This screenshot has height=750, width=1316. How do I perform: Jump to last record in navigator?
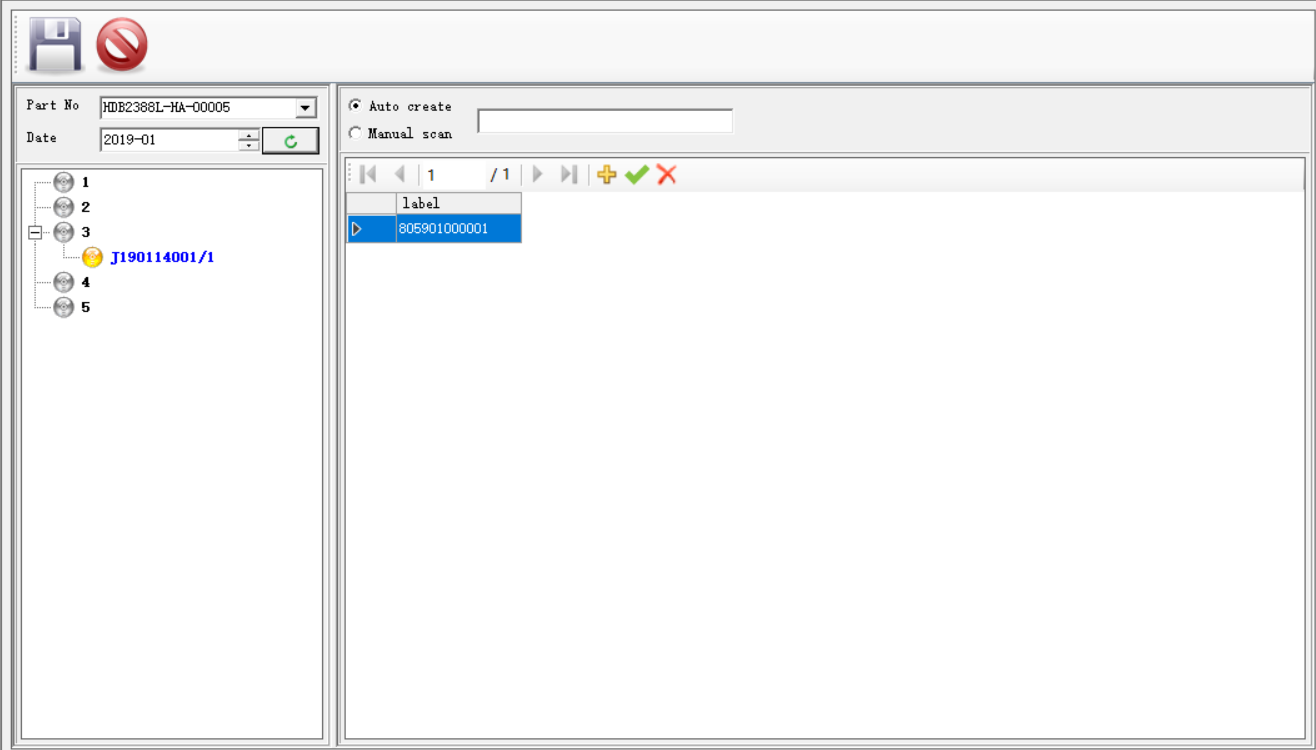(x=569, y=175)
